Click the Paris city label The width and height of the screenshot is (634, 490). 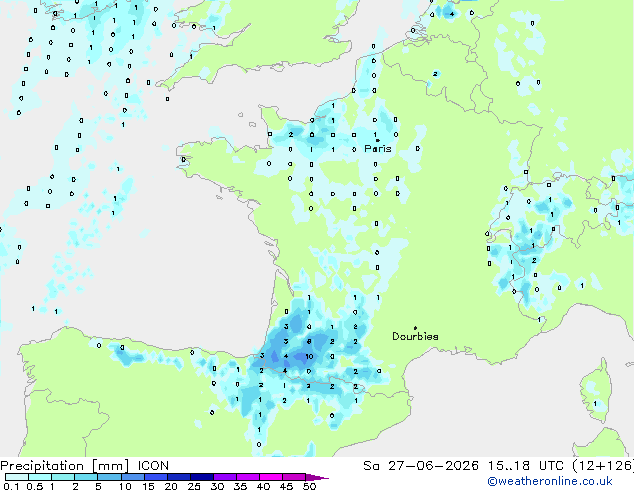coord(378,149)
